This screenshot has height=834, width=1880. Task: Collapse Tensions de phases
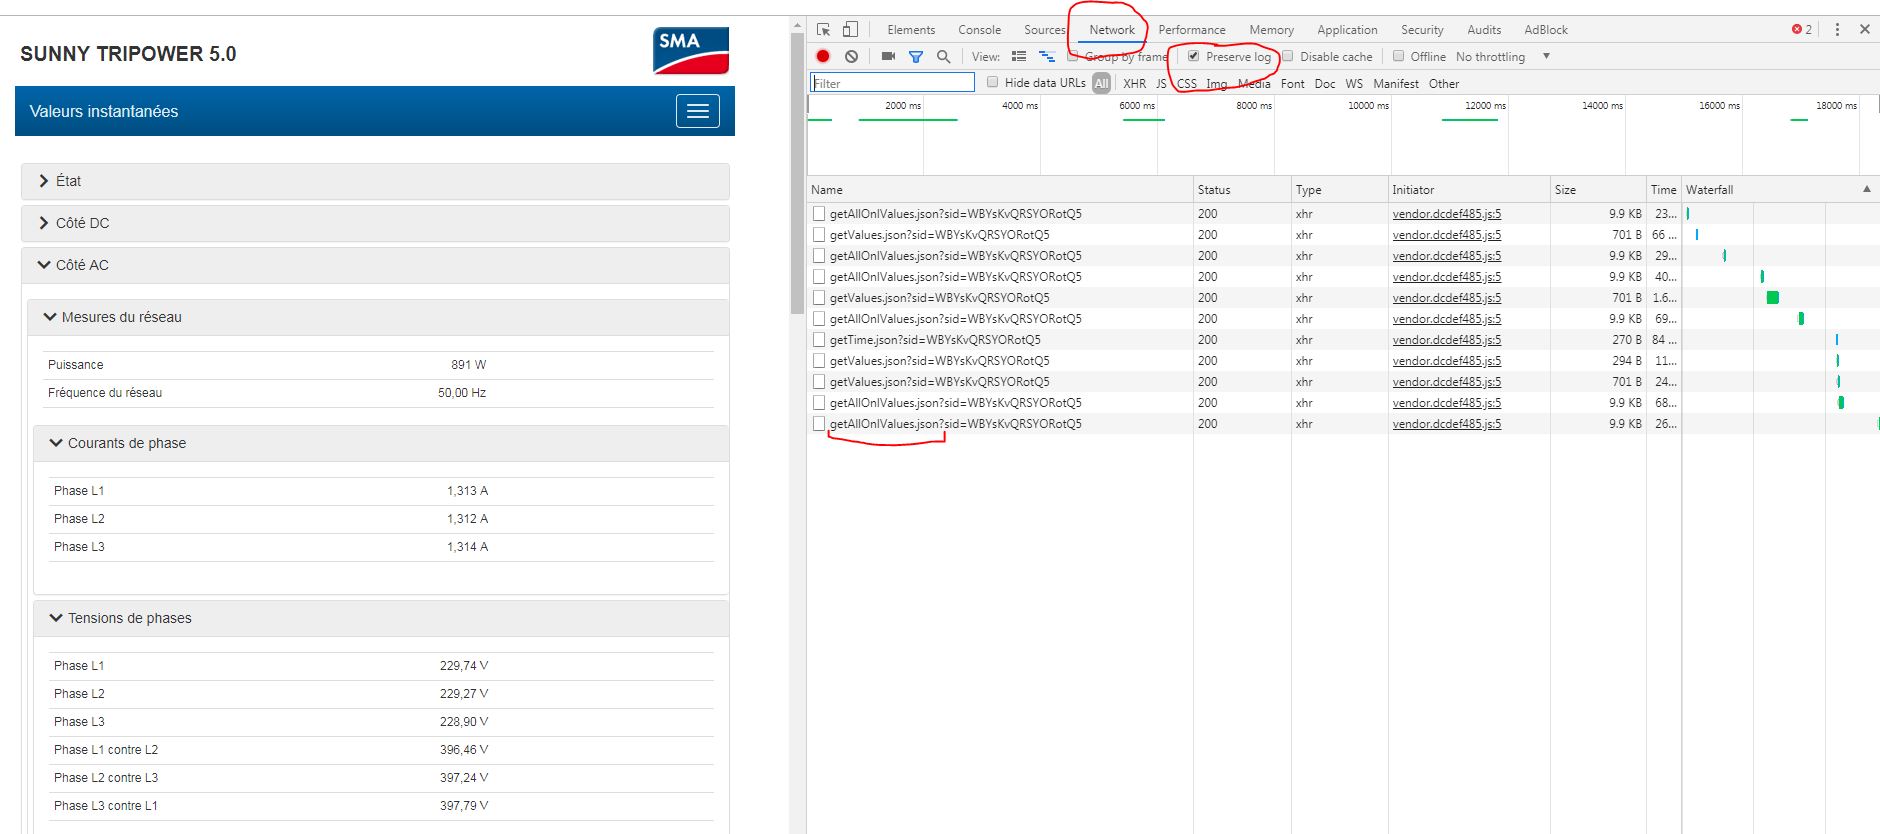click(x=381, y=618)
